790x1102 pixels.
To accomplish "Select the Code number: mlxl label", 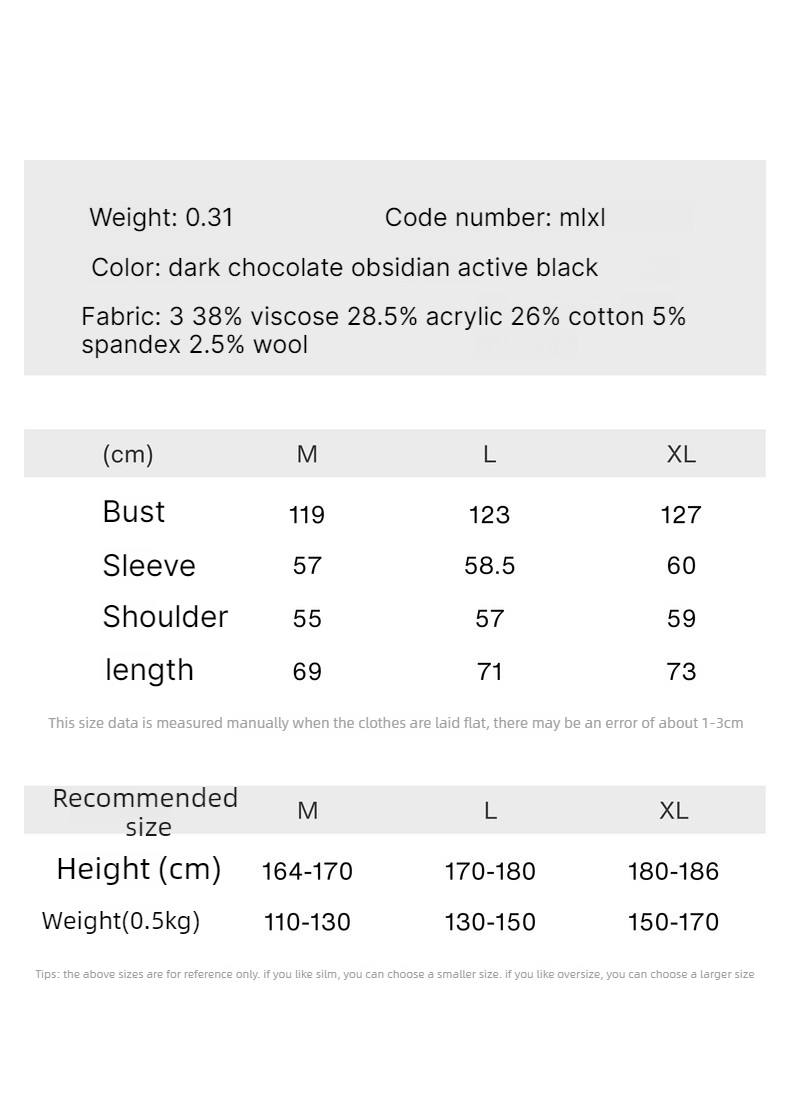I will point(495,217).
